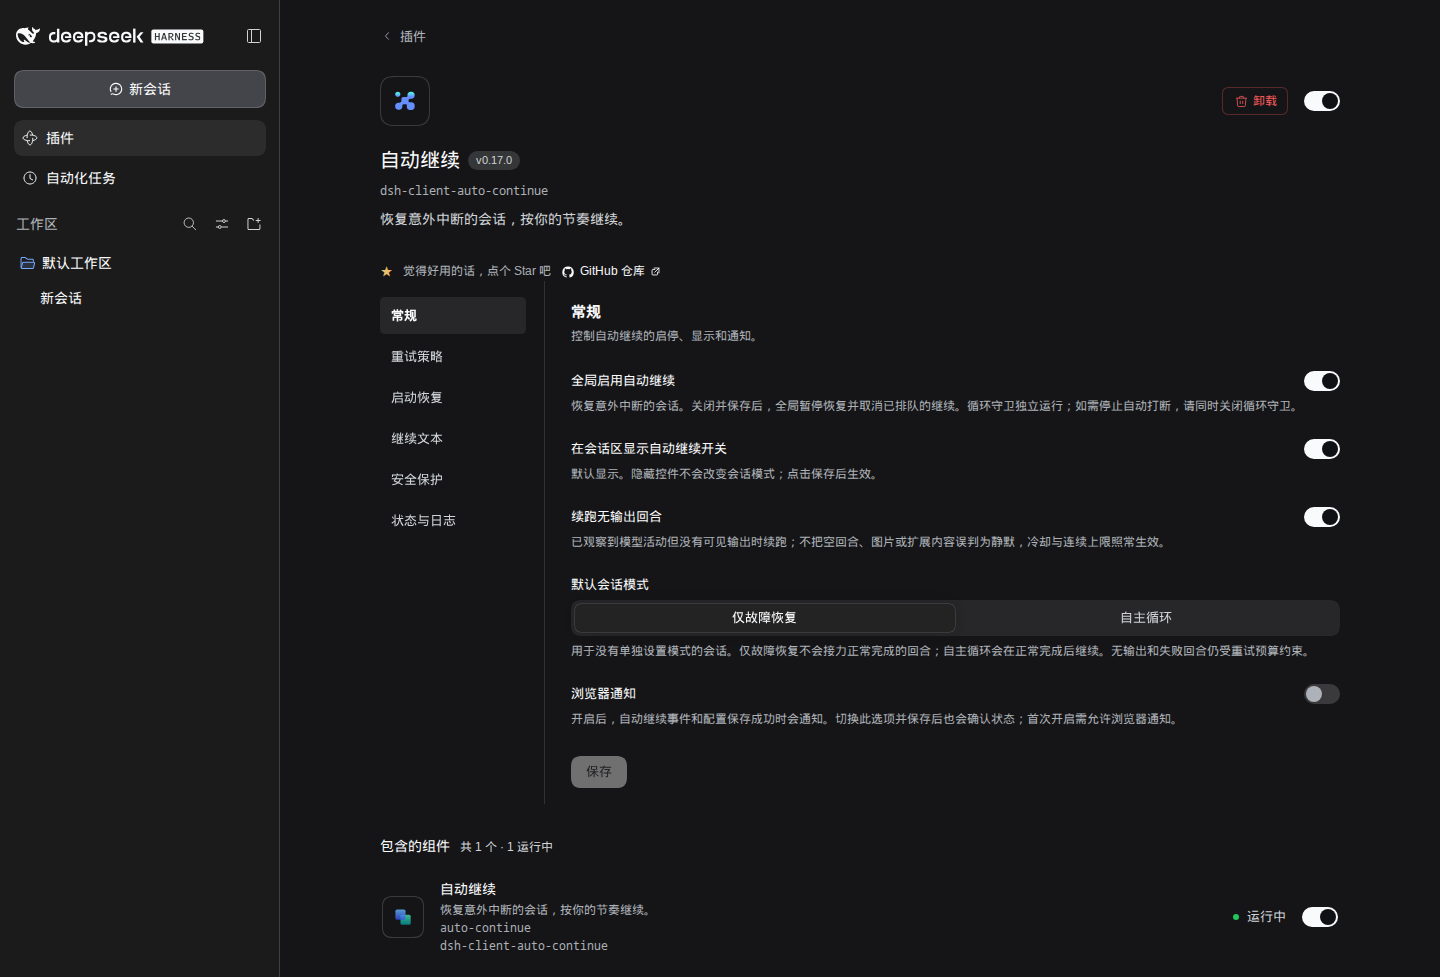Go to the 继续文本 tab
The height and width of the screenshot is (977, 1440).
453,438
